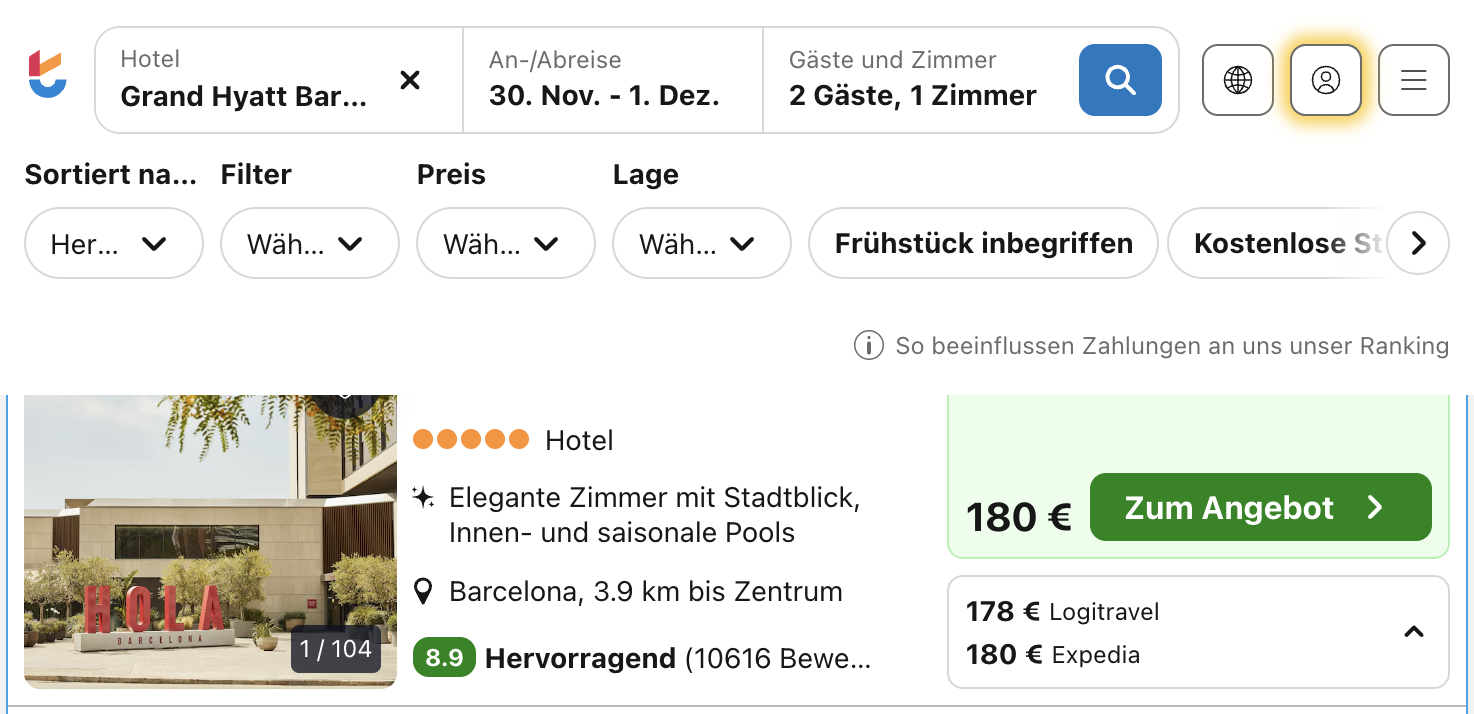1474x714 pixels.
Task: Open the hotel photo thumbnail
Action: tap(210, 540)
